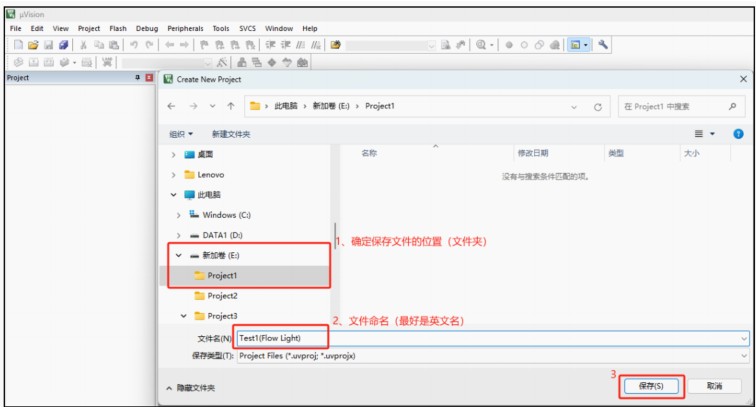Create a new file from µVision toolbar
The image size is (756, 407).
tap(18, 45)
